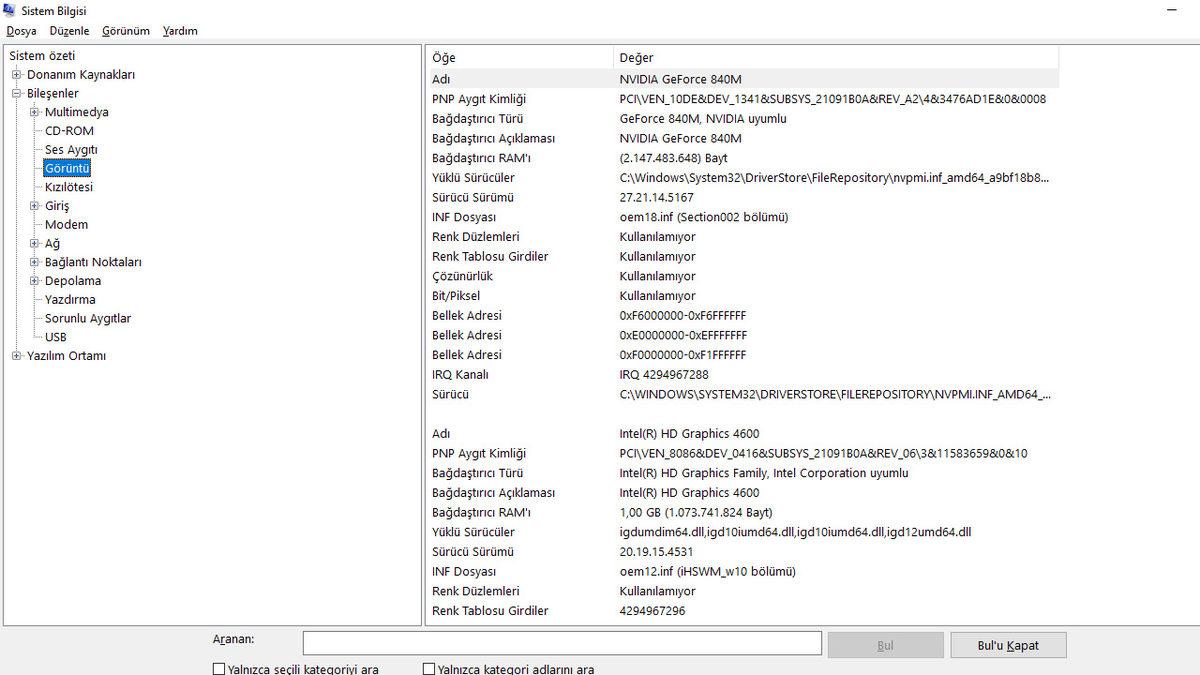Select Sorunlu Aygıtlar in the tree
Image resolution: width=1200 pixels, height=675 pixels.
pos(88,318)
